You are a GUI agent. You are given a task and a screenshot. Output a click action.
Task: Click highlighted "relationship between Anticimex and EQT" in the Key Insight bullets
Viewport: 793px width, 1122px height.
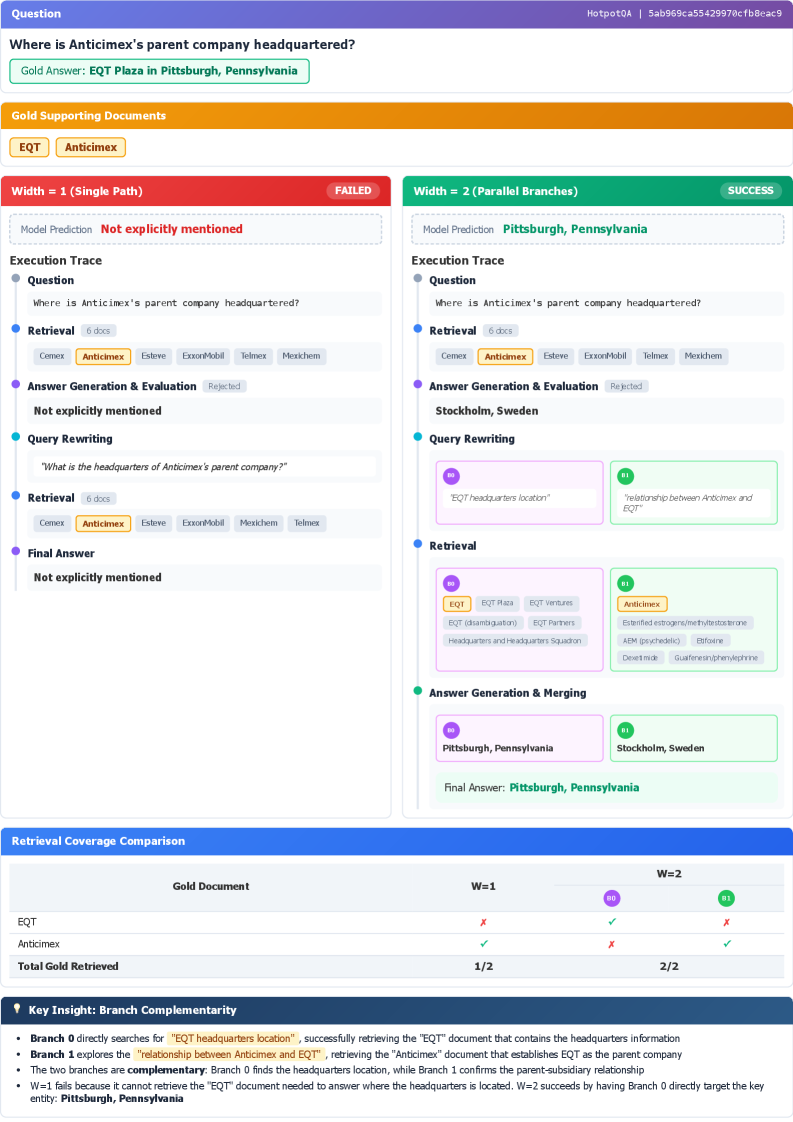pos(229,1054)
